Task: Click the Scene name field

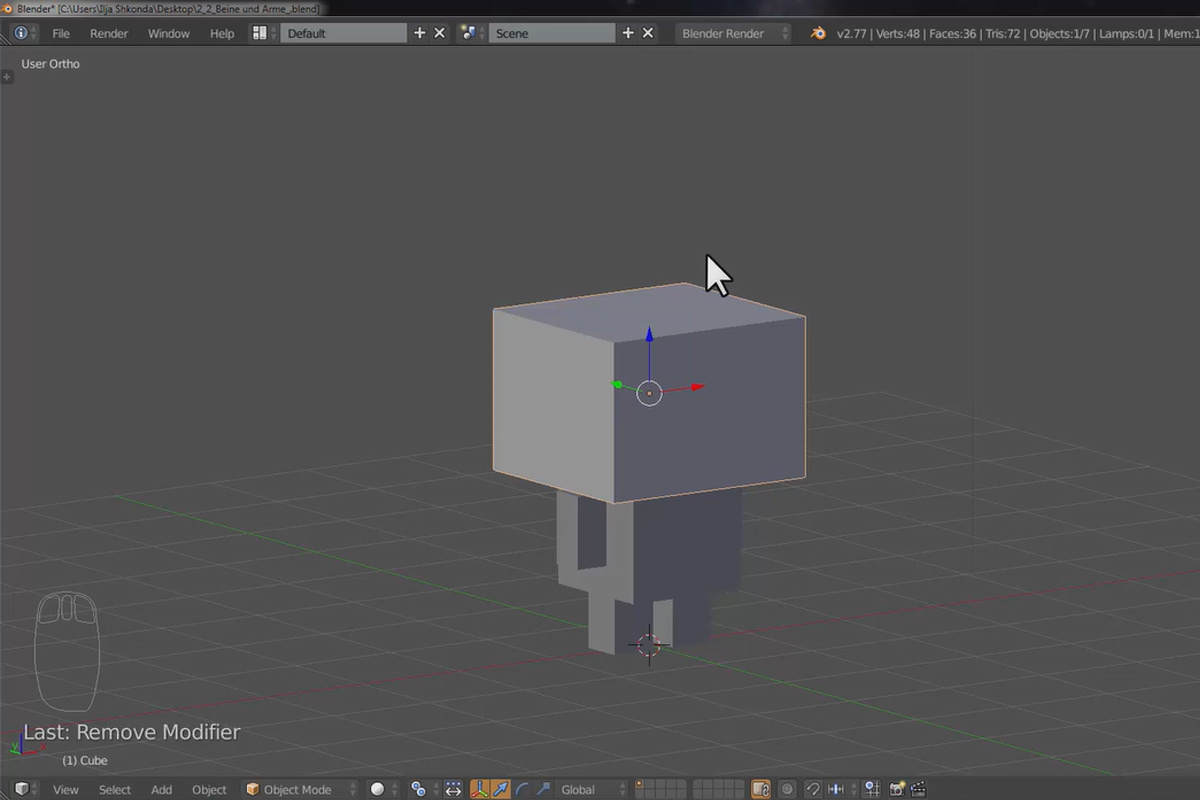Action: [x=551, y=33]
